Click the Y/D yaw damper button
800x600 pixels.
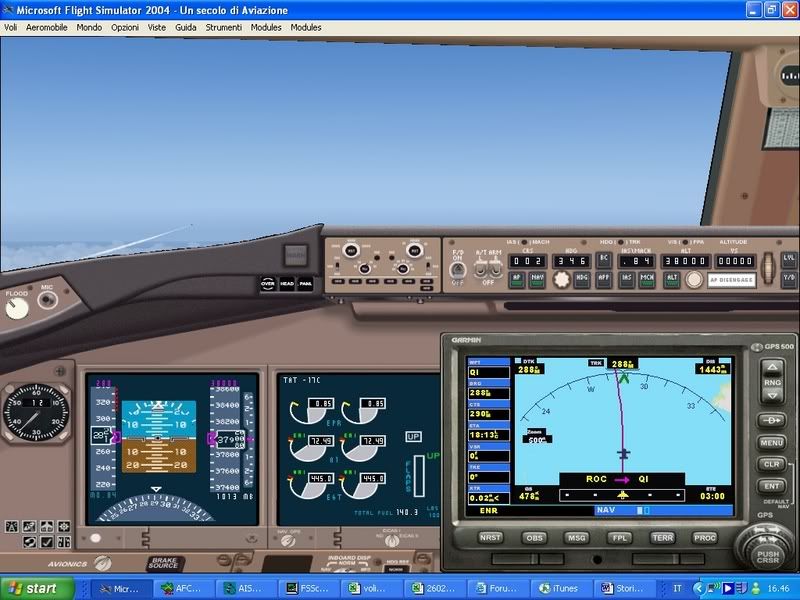click(789, 278)
